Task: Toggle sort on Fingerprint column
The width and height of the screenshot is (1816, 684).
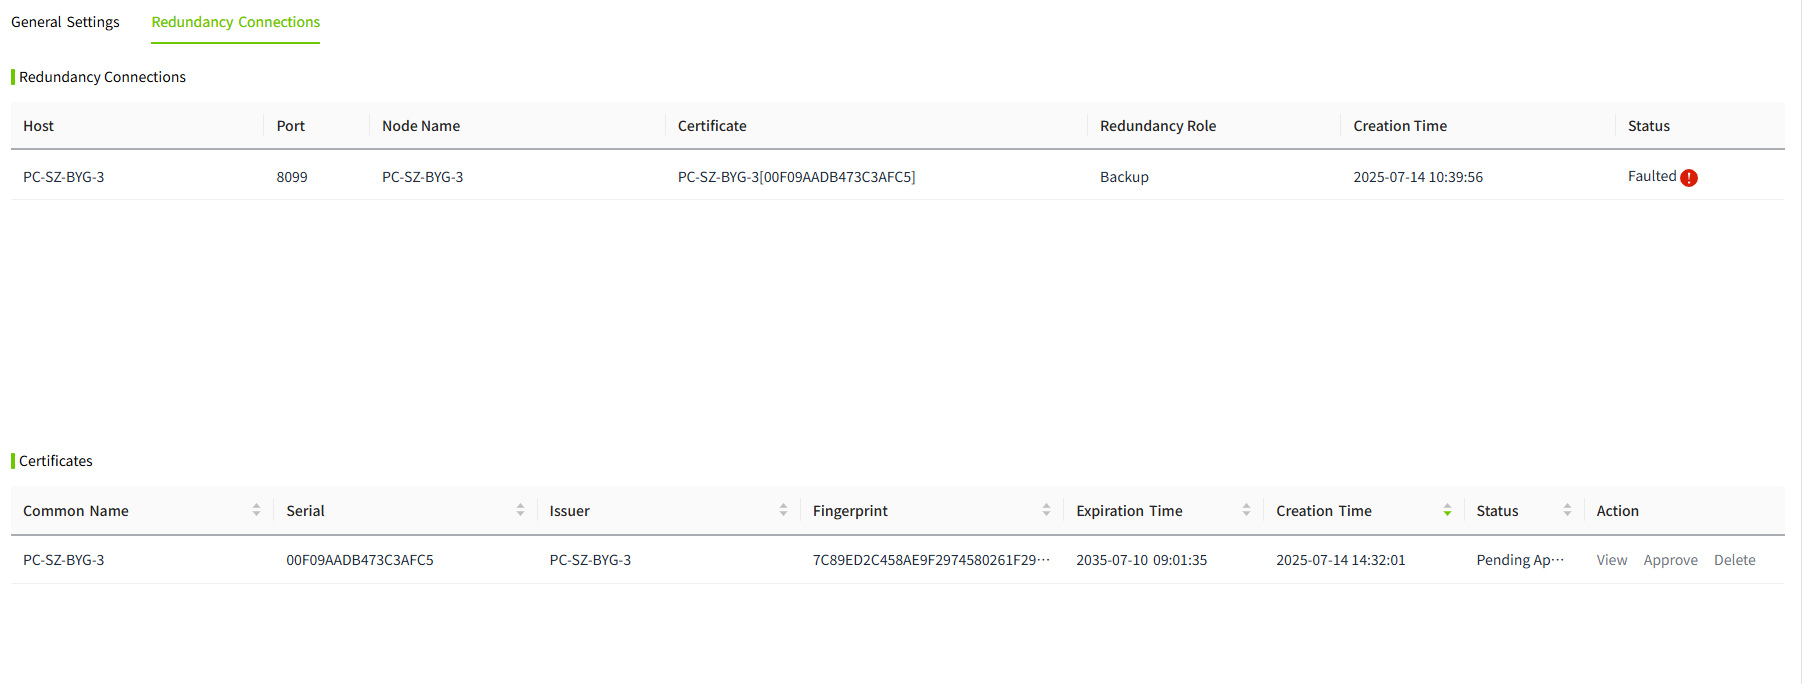Action: [1046, 510]
